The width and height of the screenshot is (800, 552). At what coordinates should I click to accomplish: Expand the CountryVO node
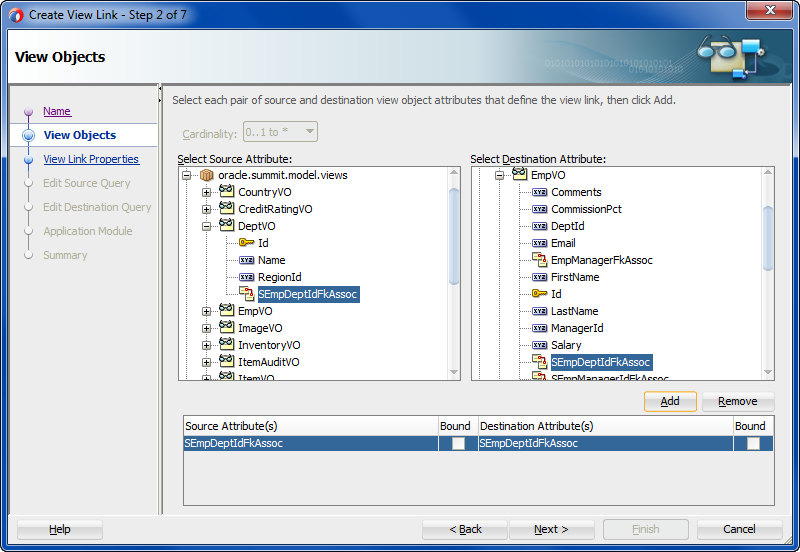(x=206, y=192)
